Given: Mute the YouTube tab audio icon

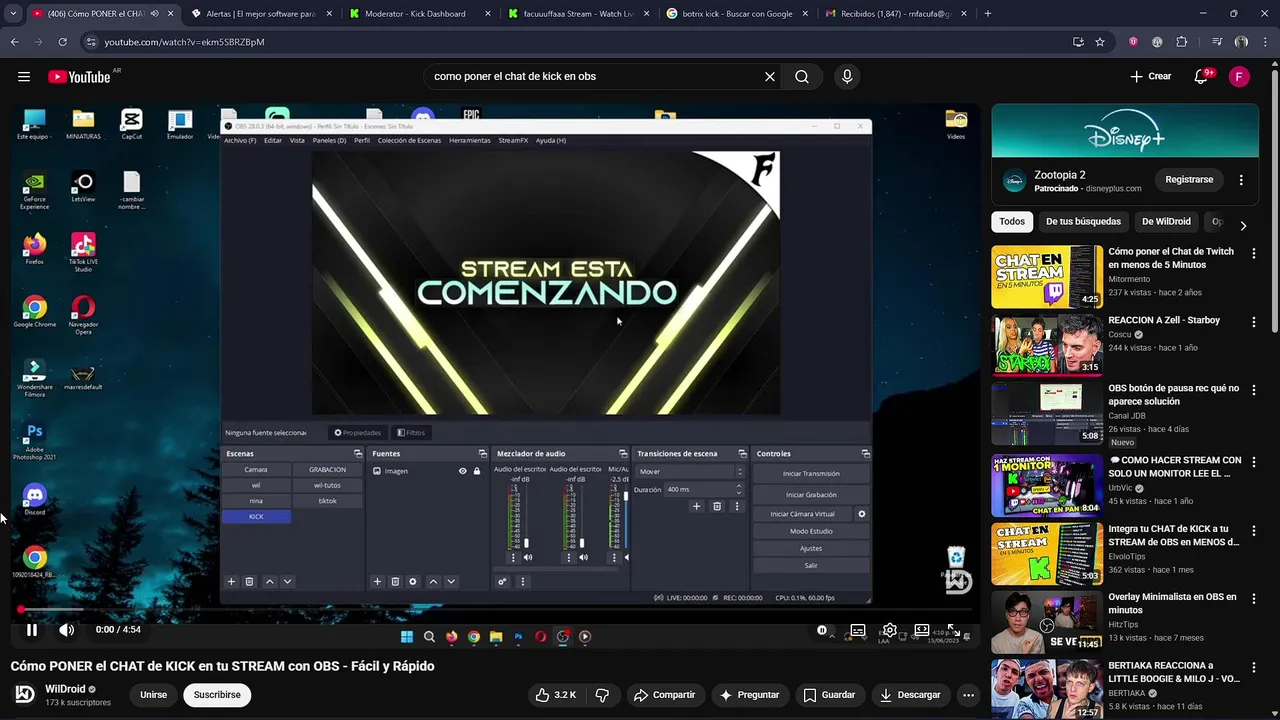Looking at the screenshot, I should 154,14.
